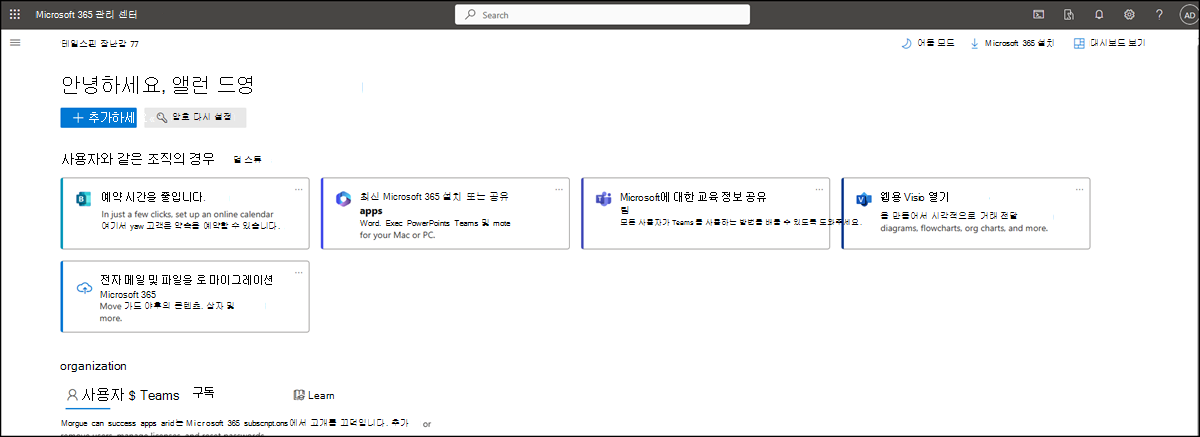
Task: Open the document icon in the header
Action: coord(1069,15)
